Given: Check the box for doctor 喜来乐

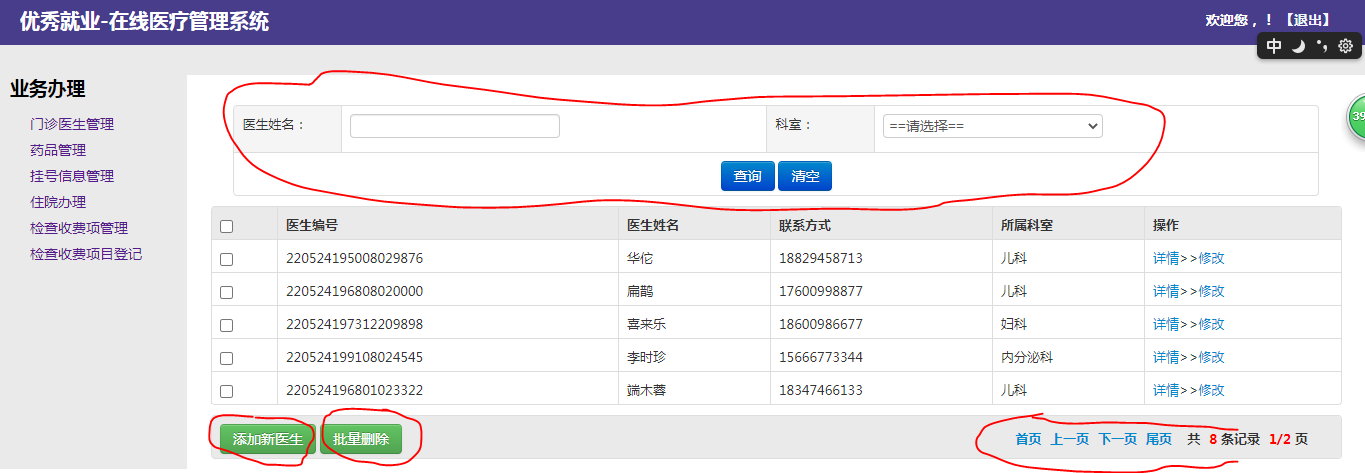Looking at the screenshot, I should tap(226, 325).
